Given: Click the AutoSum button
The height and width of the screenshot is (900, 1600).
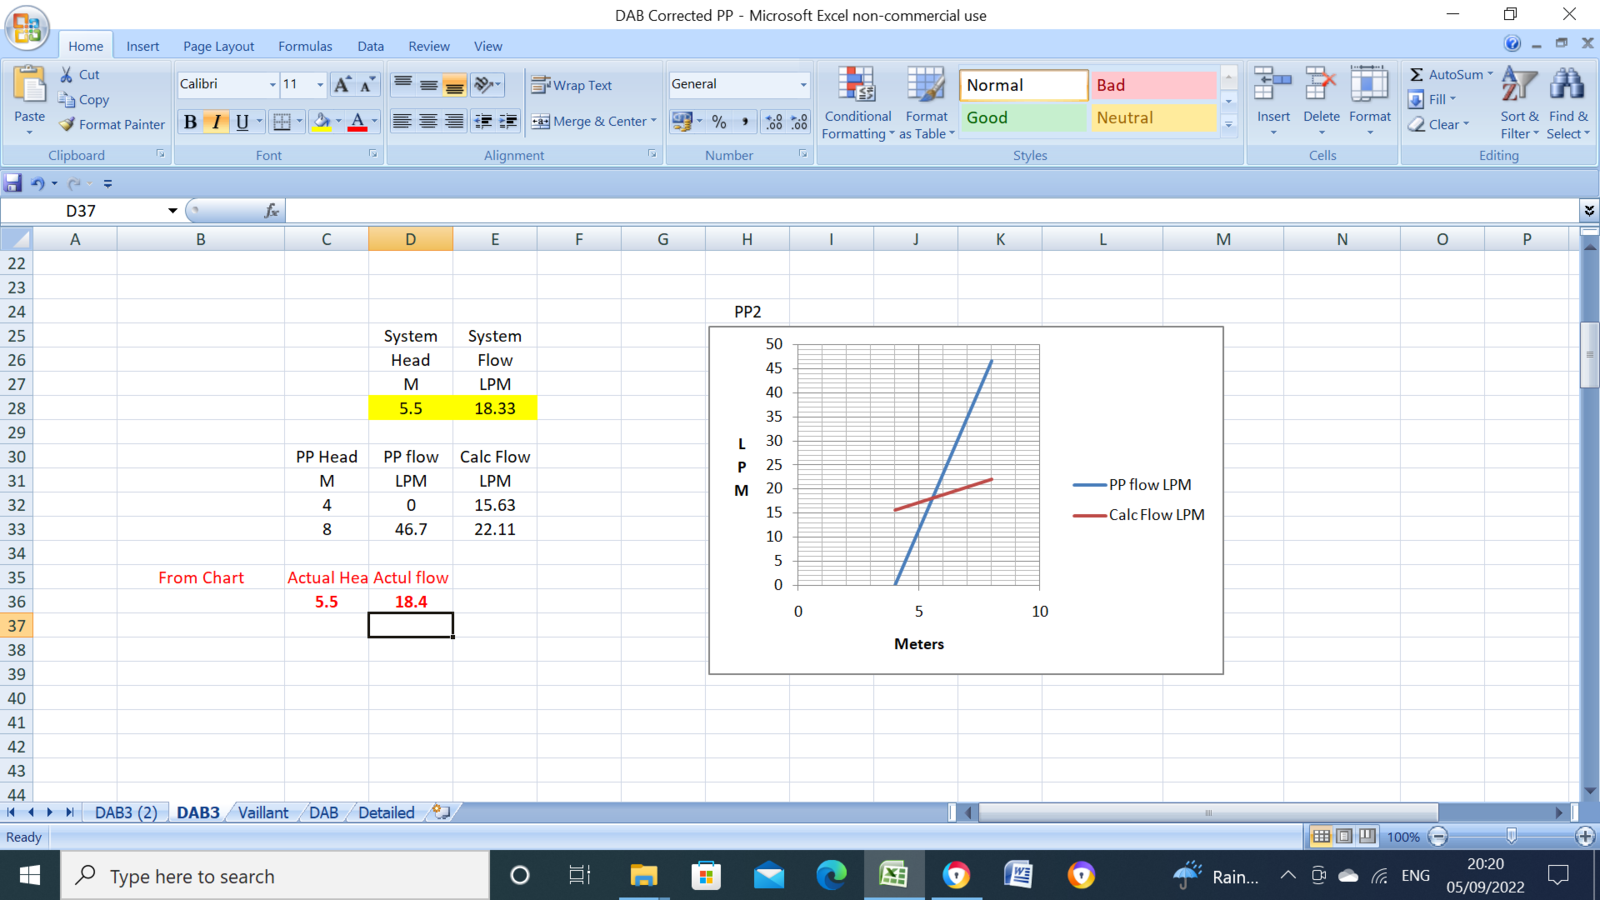Looking at the screenshot, I should pyautogui.click(x=1448, y=74).
